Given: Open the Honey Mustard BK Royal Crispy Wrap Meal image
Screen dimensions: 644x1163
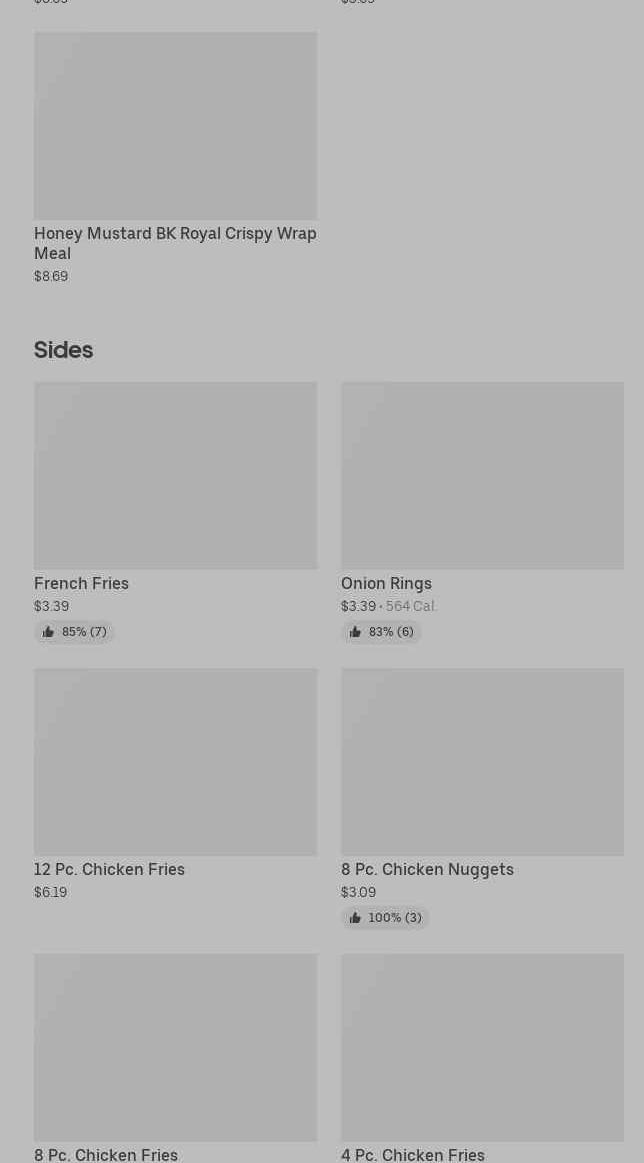Looking at the screenshot, I should pyautogui.click(x=175, y=125).
